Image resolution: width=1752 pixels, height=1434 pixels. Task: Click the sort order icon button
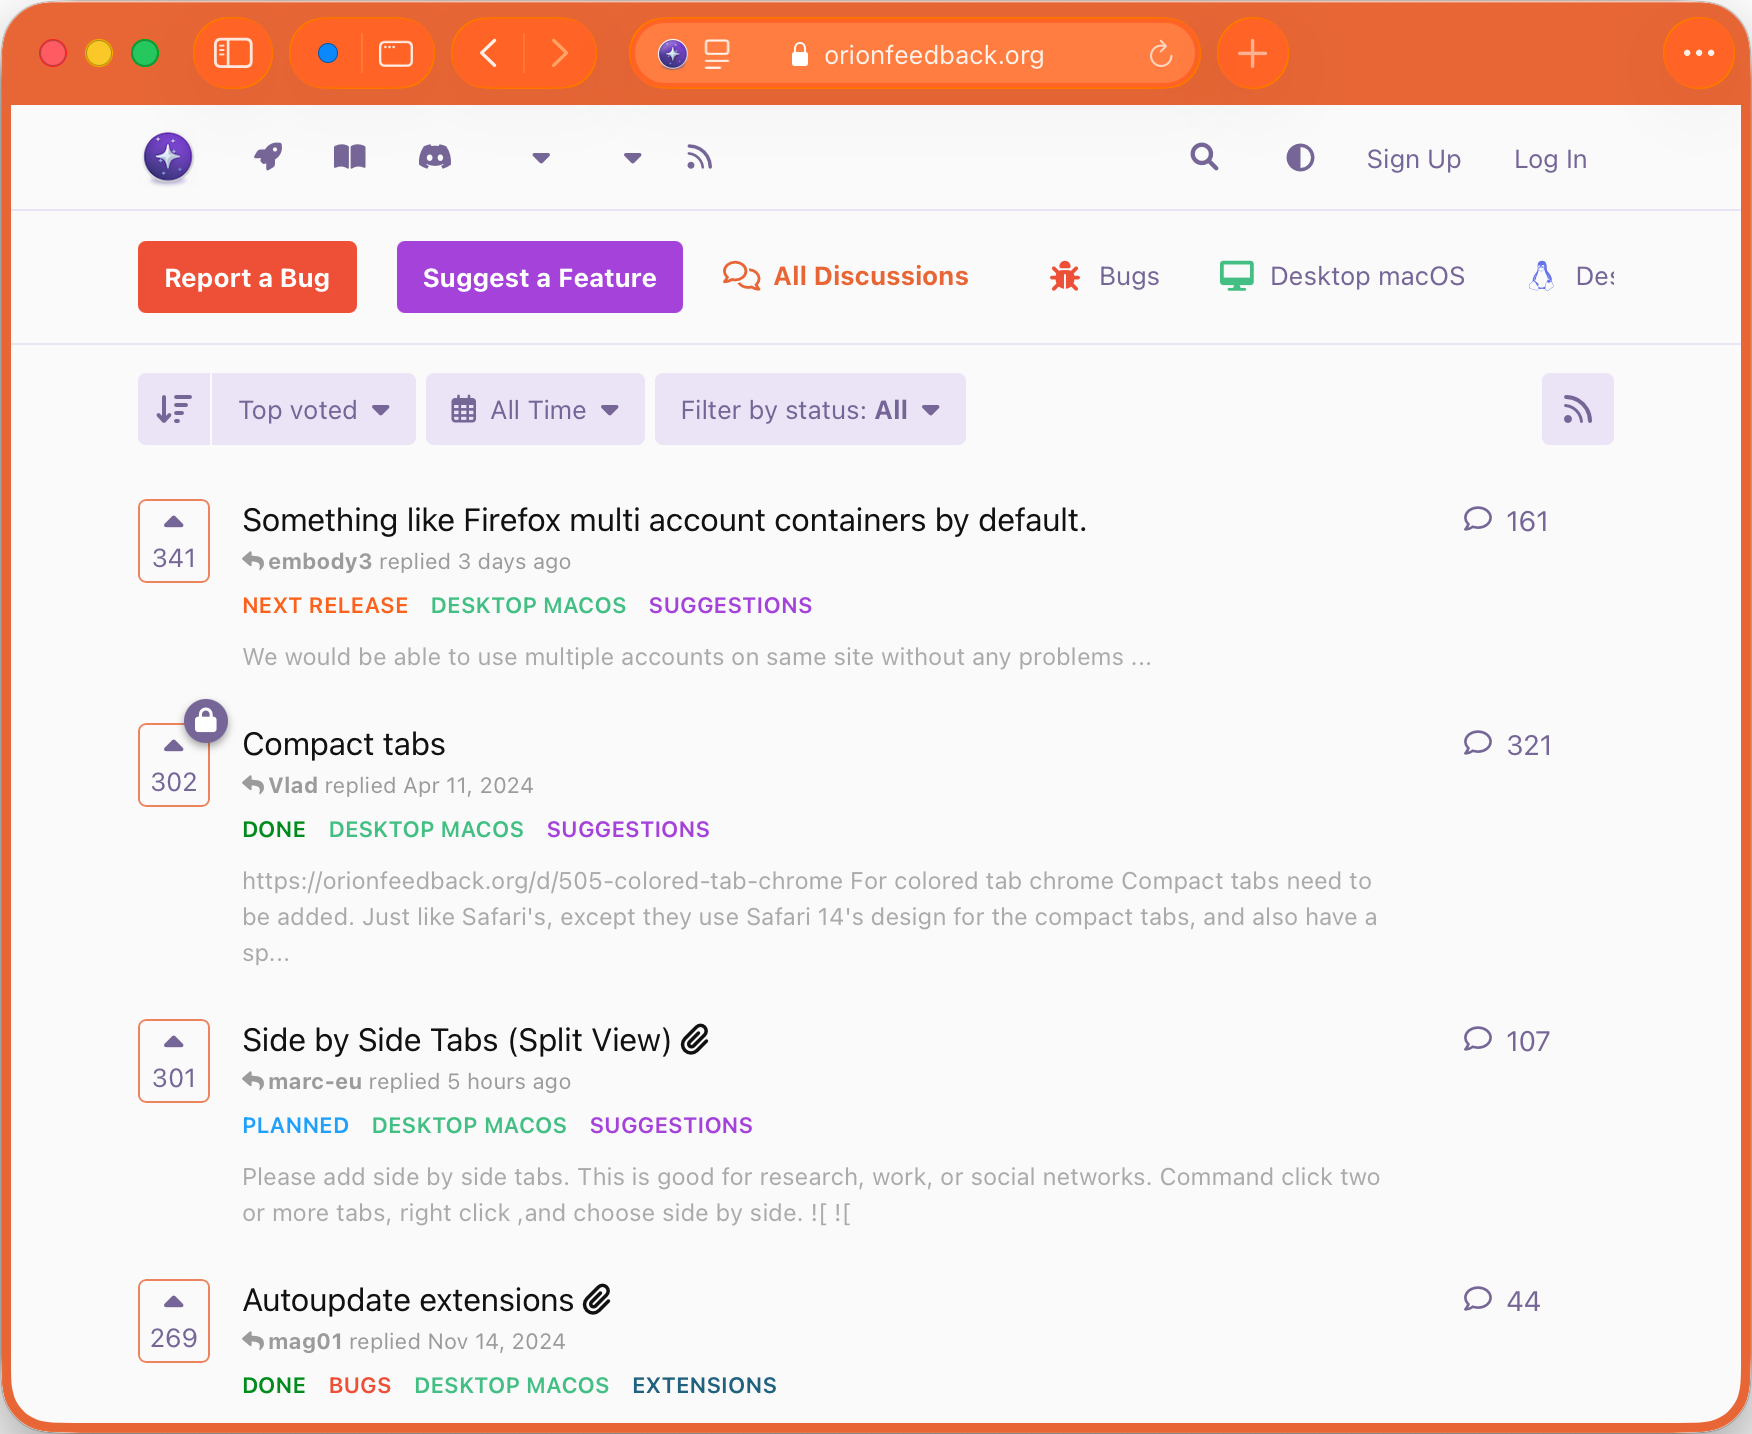pos(174,409)
